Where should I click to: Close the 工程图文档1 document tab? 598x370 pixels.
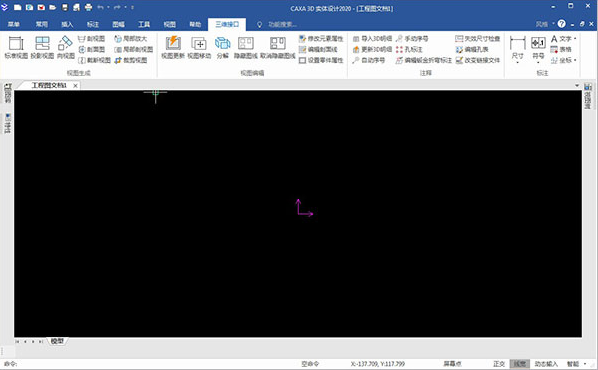[76, 85]
